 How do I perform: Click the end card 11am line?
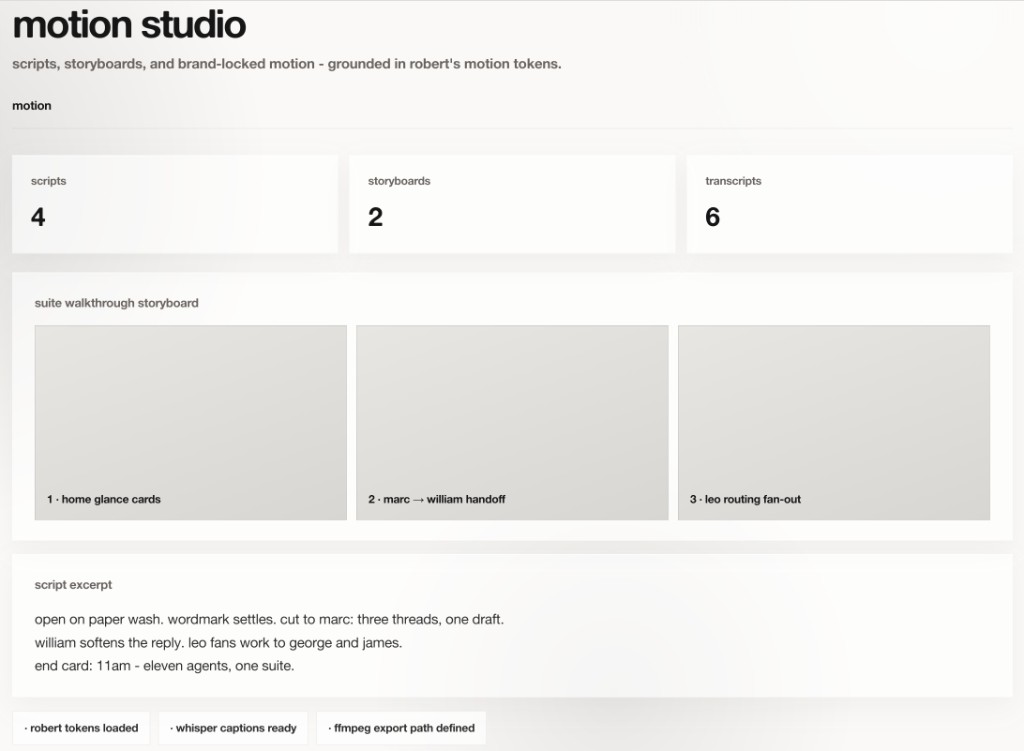coord(165,666)
